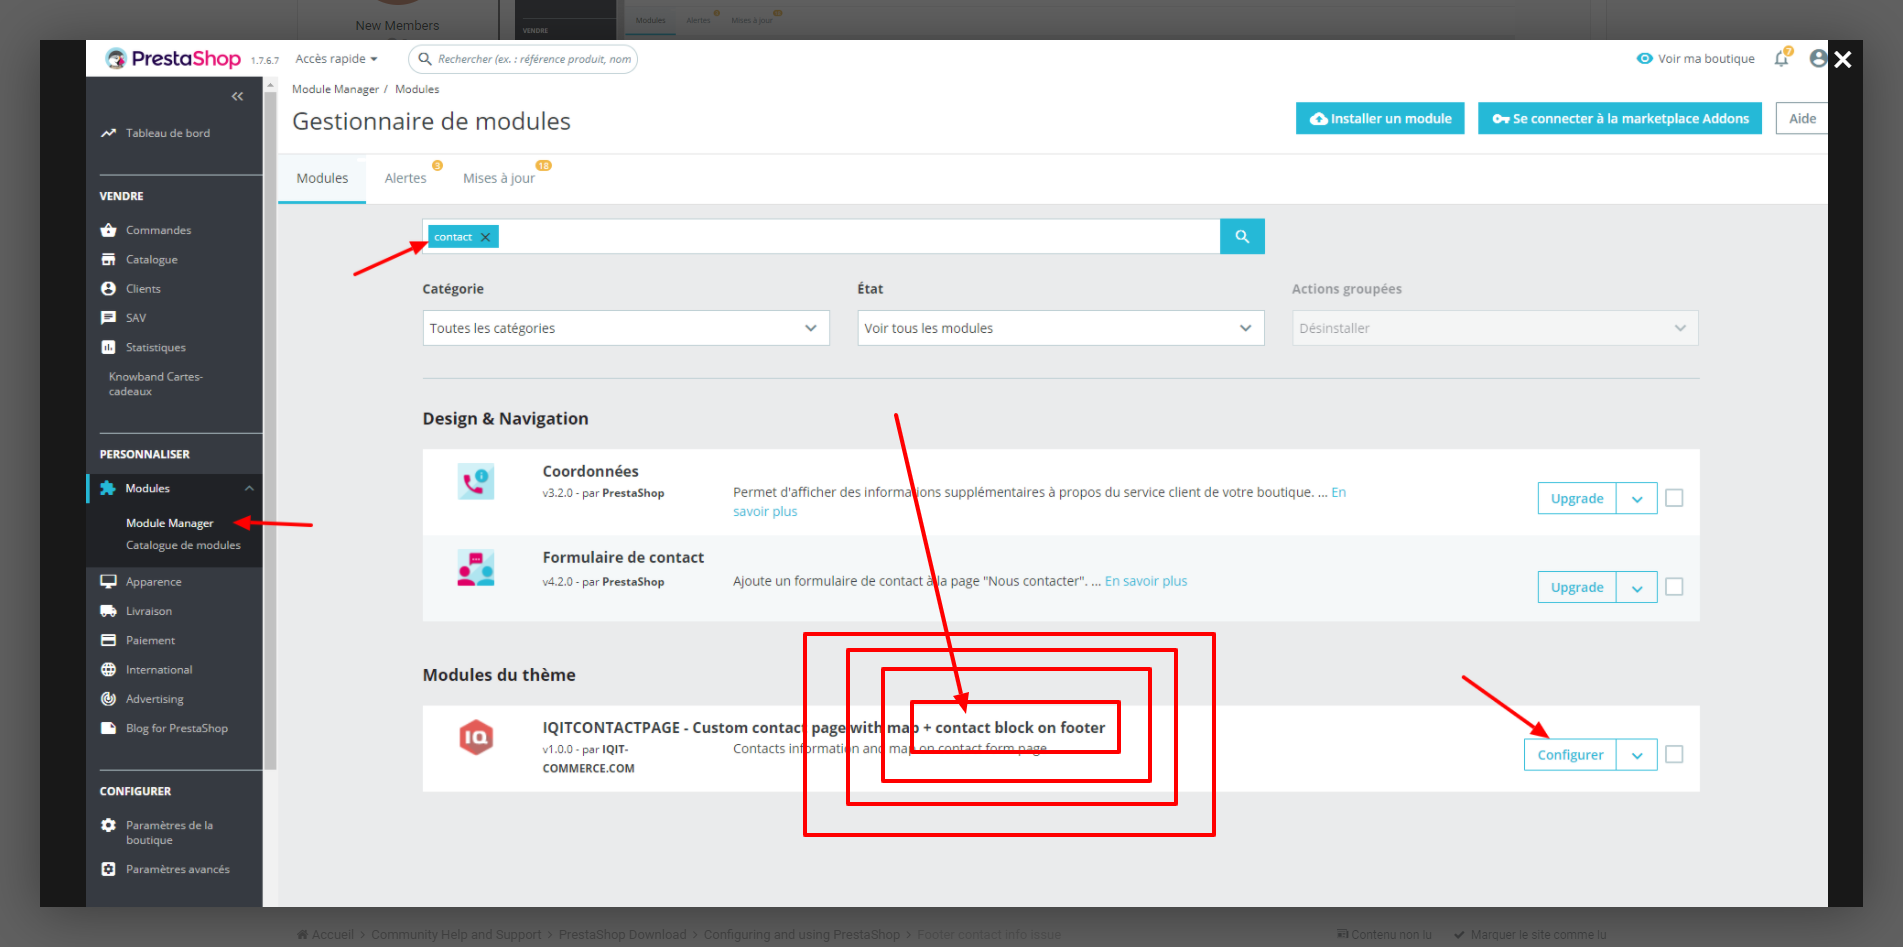Expand actions arrow for Formulaire de contact
Image resolution: width=1903 pixels, height=947 pixels.
tap(1637, 587)
